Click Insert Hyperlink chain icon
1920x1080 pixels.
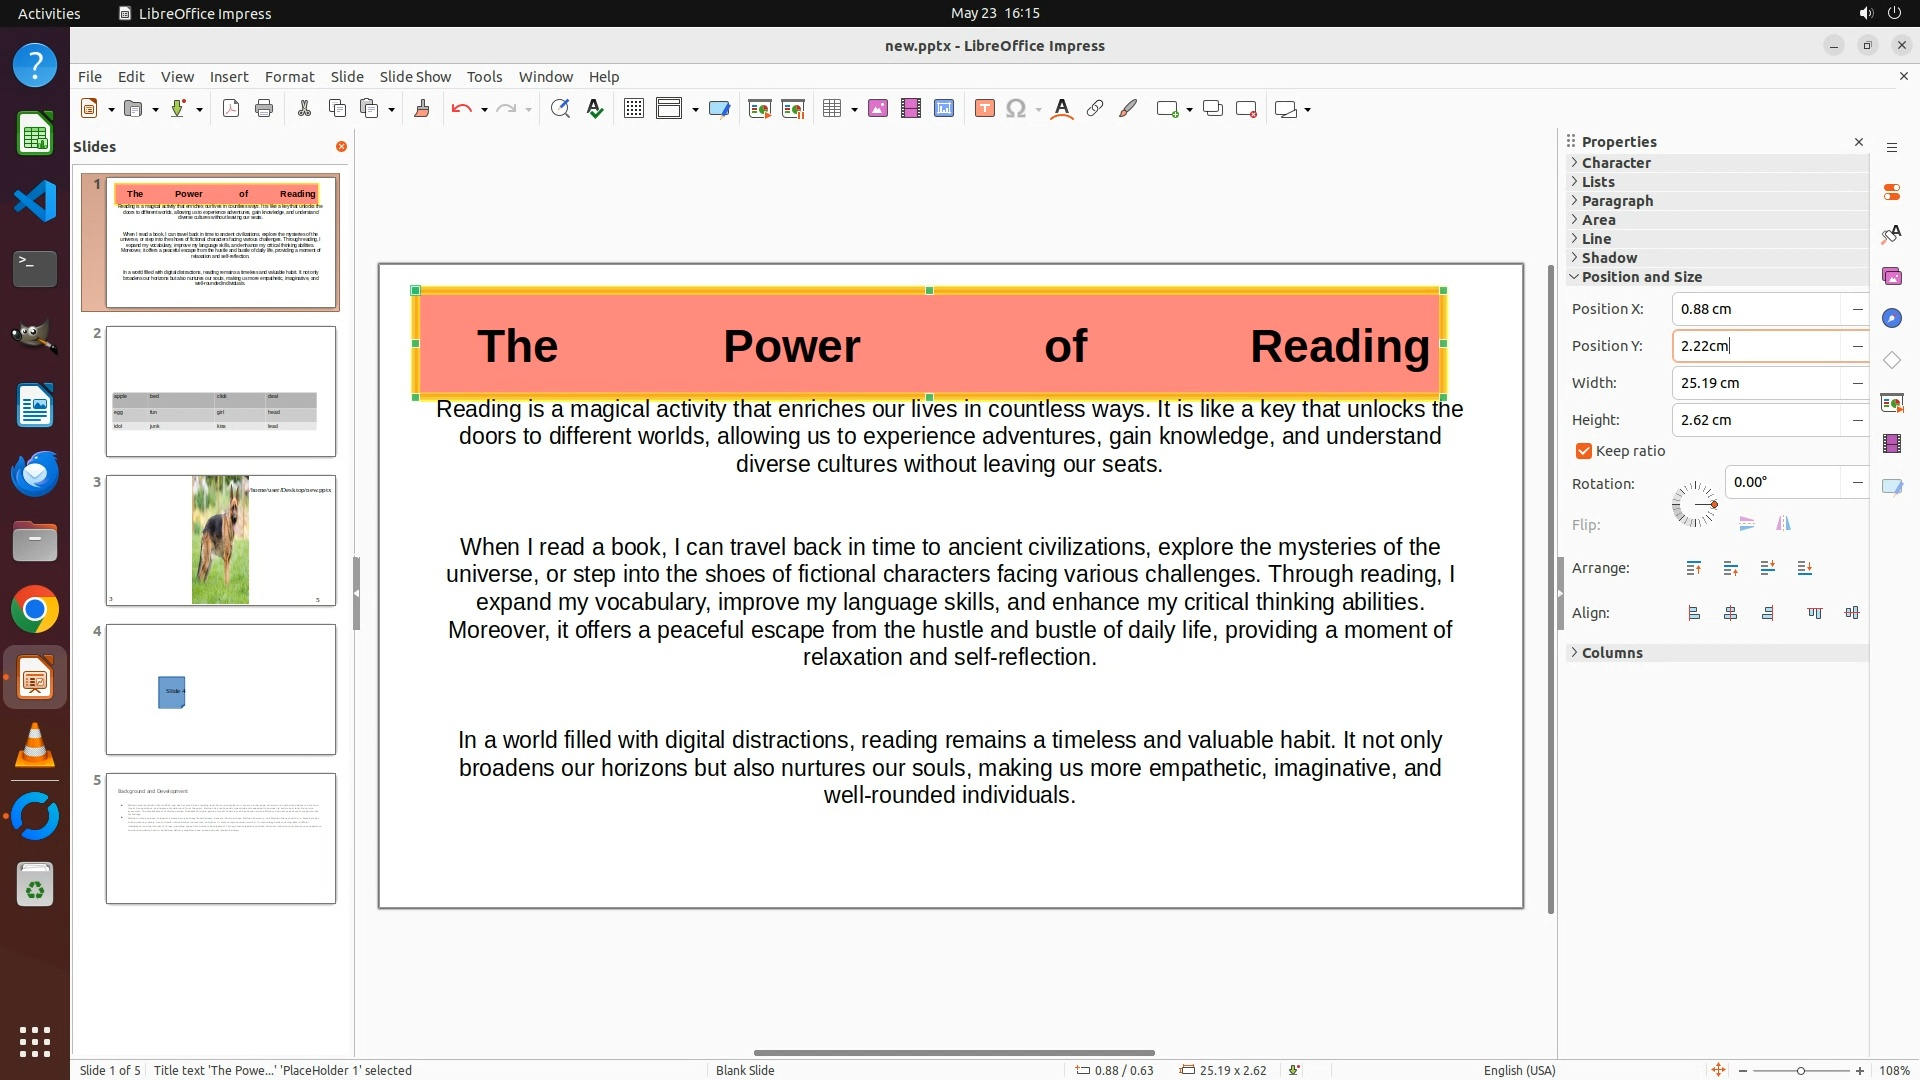1095,109
